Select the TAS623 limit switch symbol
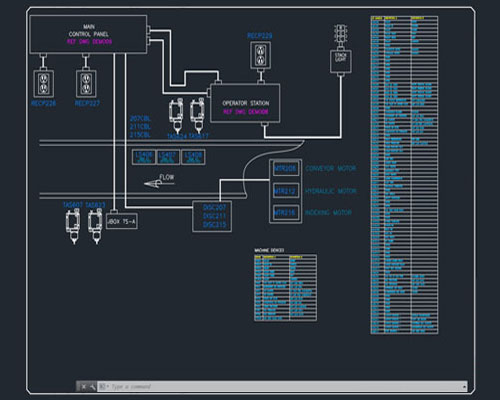500x400 pixels. point(95,227)
